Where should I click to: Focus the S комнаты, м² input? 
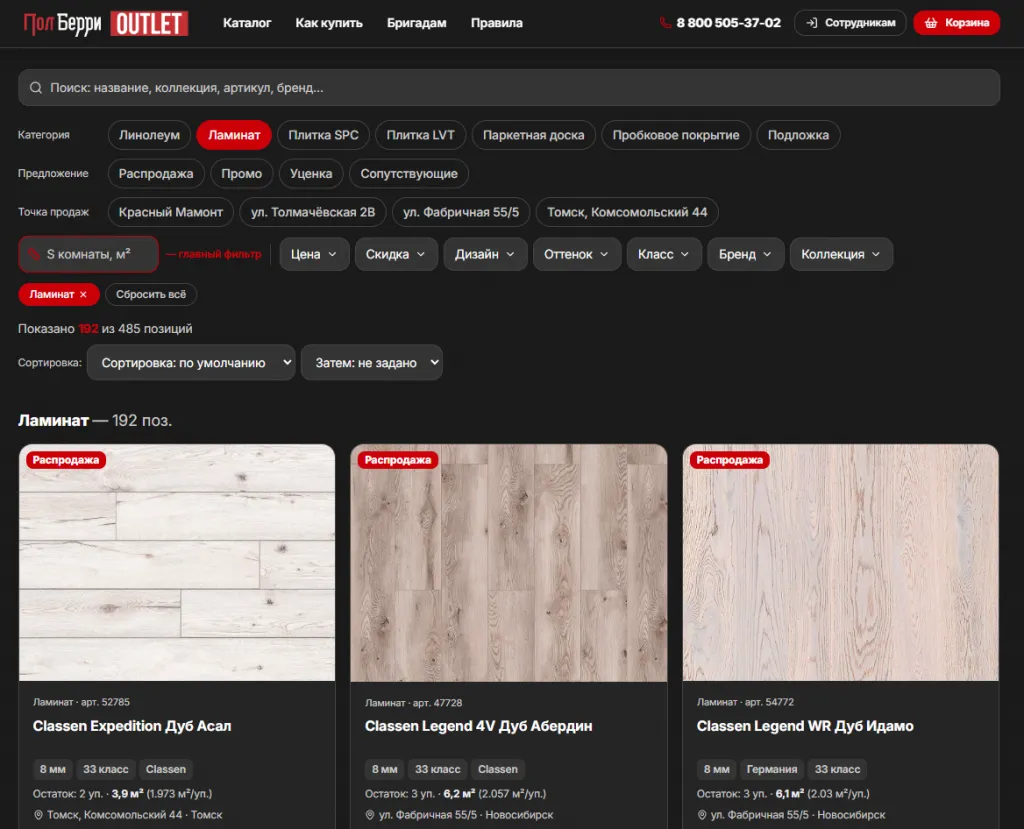pos(89,254)
